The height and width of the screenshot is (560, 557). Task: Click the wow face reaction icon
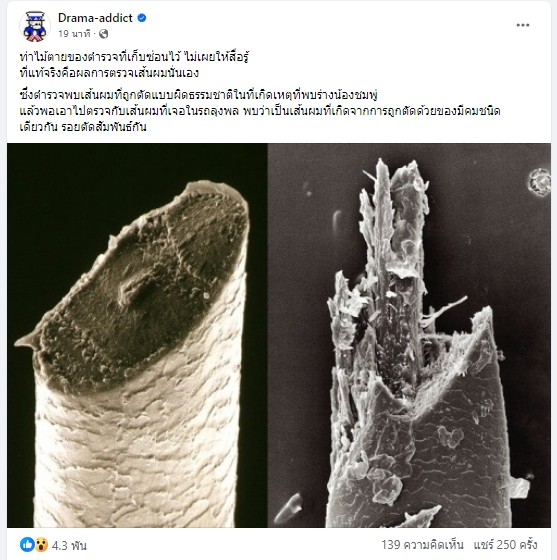pyautogui.click(x=41, y=545)
